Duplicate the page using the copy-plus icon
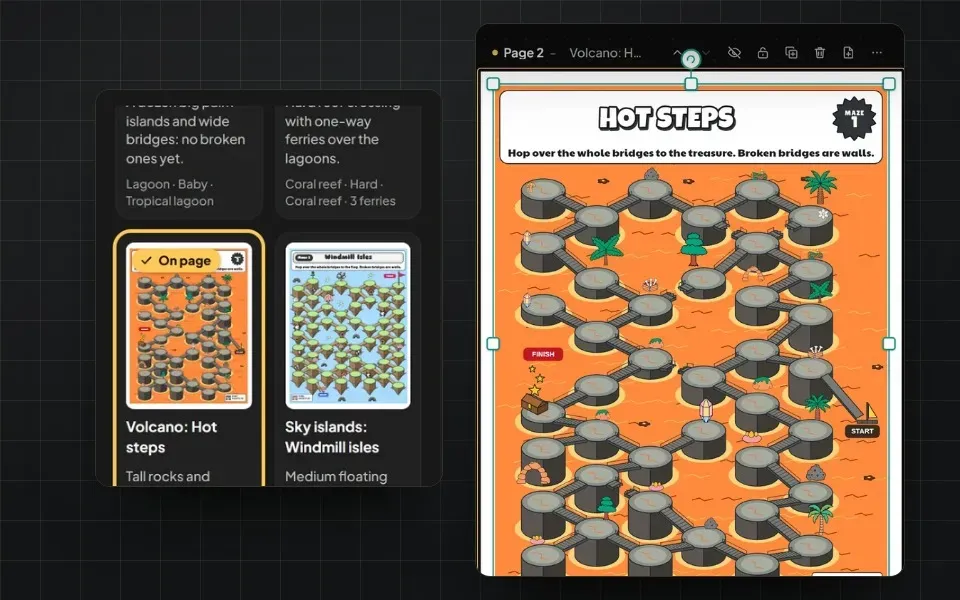This screenshot has width=960, height=600. coord(791,53)
